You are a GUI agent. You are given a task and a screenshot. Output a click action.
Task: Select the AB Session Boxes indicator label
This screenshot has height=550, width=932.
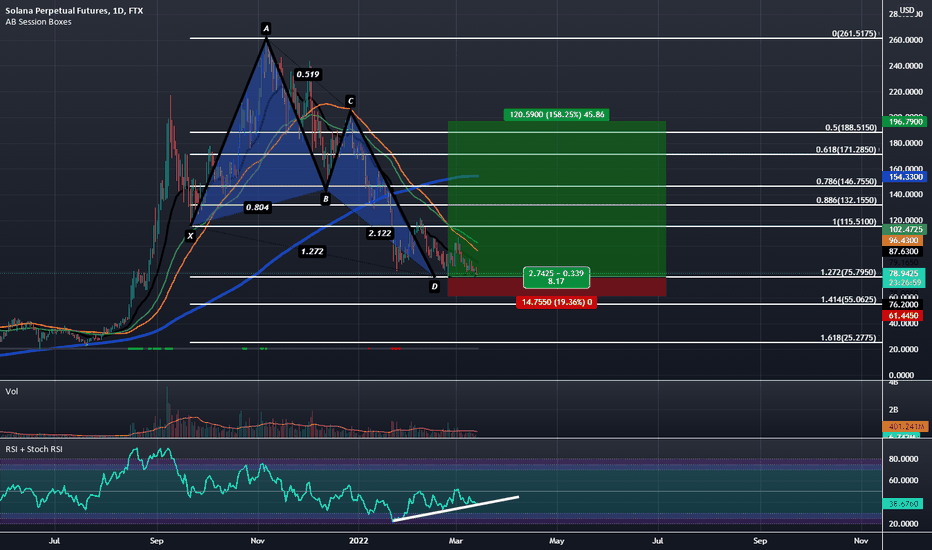39,22
